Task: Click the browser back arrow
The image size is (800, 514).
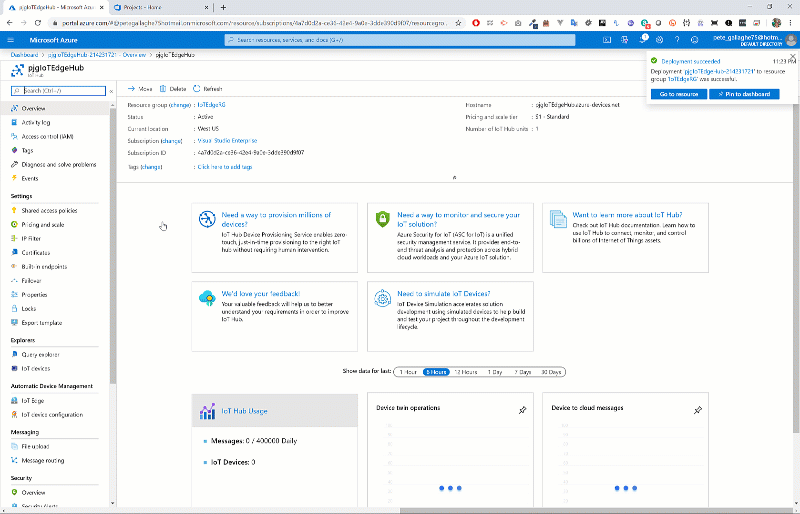Action: pyautogui.click(x=9, y=22)
